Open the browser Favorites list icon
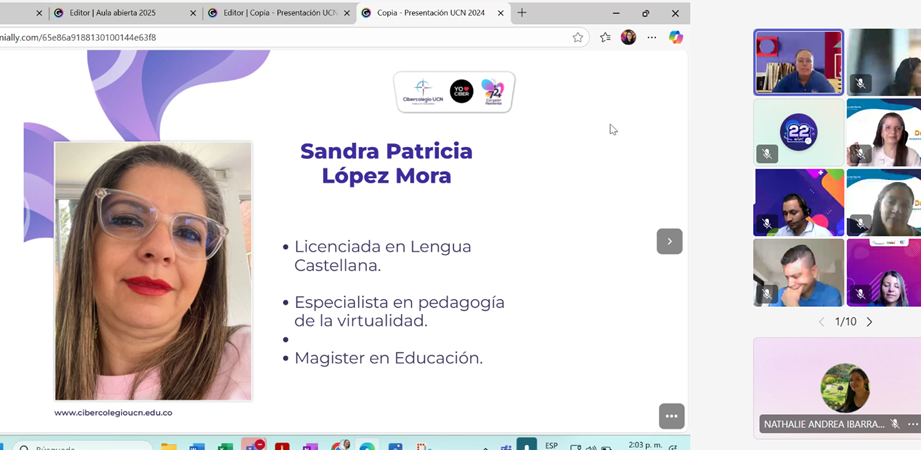Image resolution: width=921 pixels, height=450 pixels. click(605, 37)
